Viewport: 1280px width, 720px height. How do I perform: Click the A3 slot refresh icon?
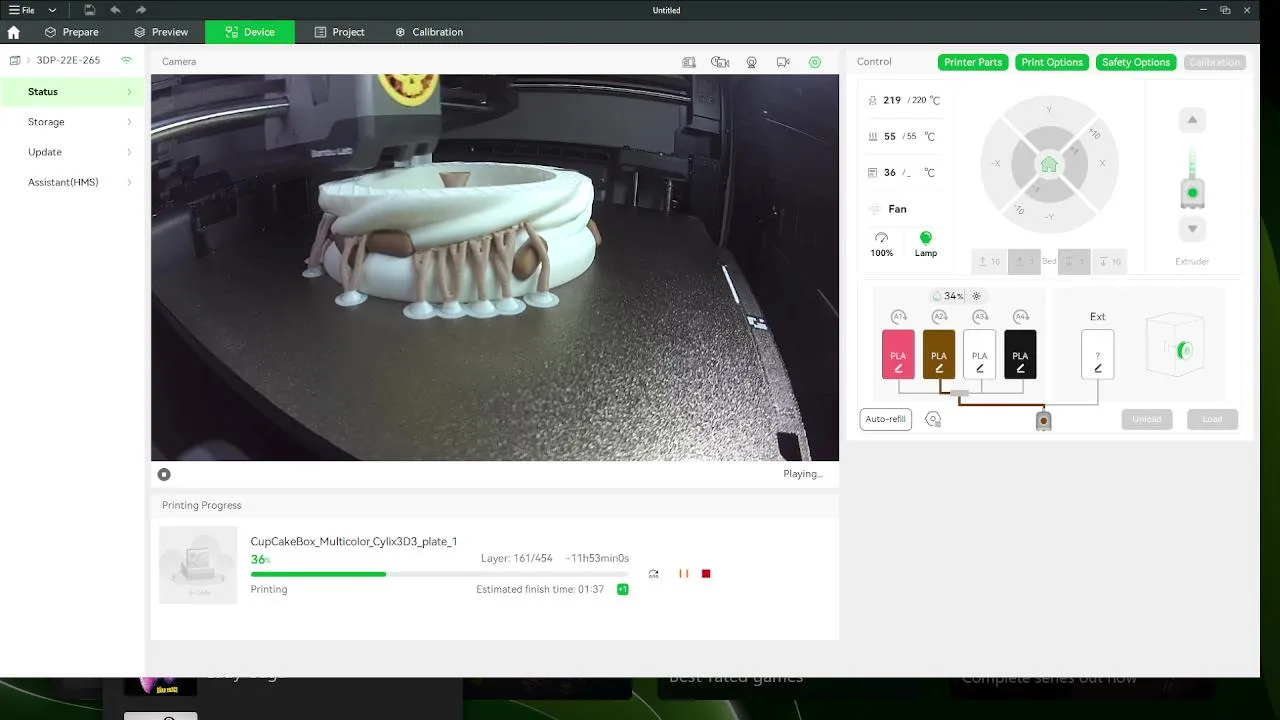980,317
